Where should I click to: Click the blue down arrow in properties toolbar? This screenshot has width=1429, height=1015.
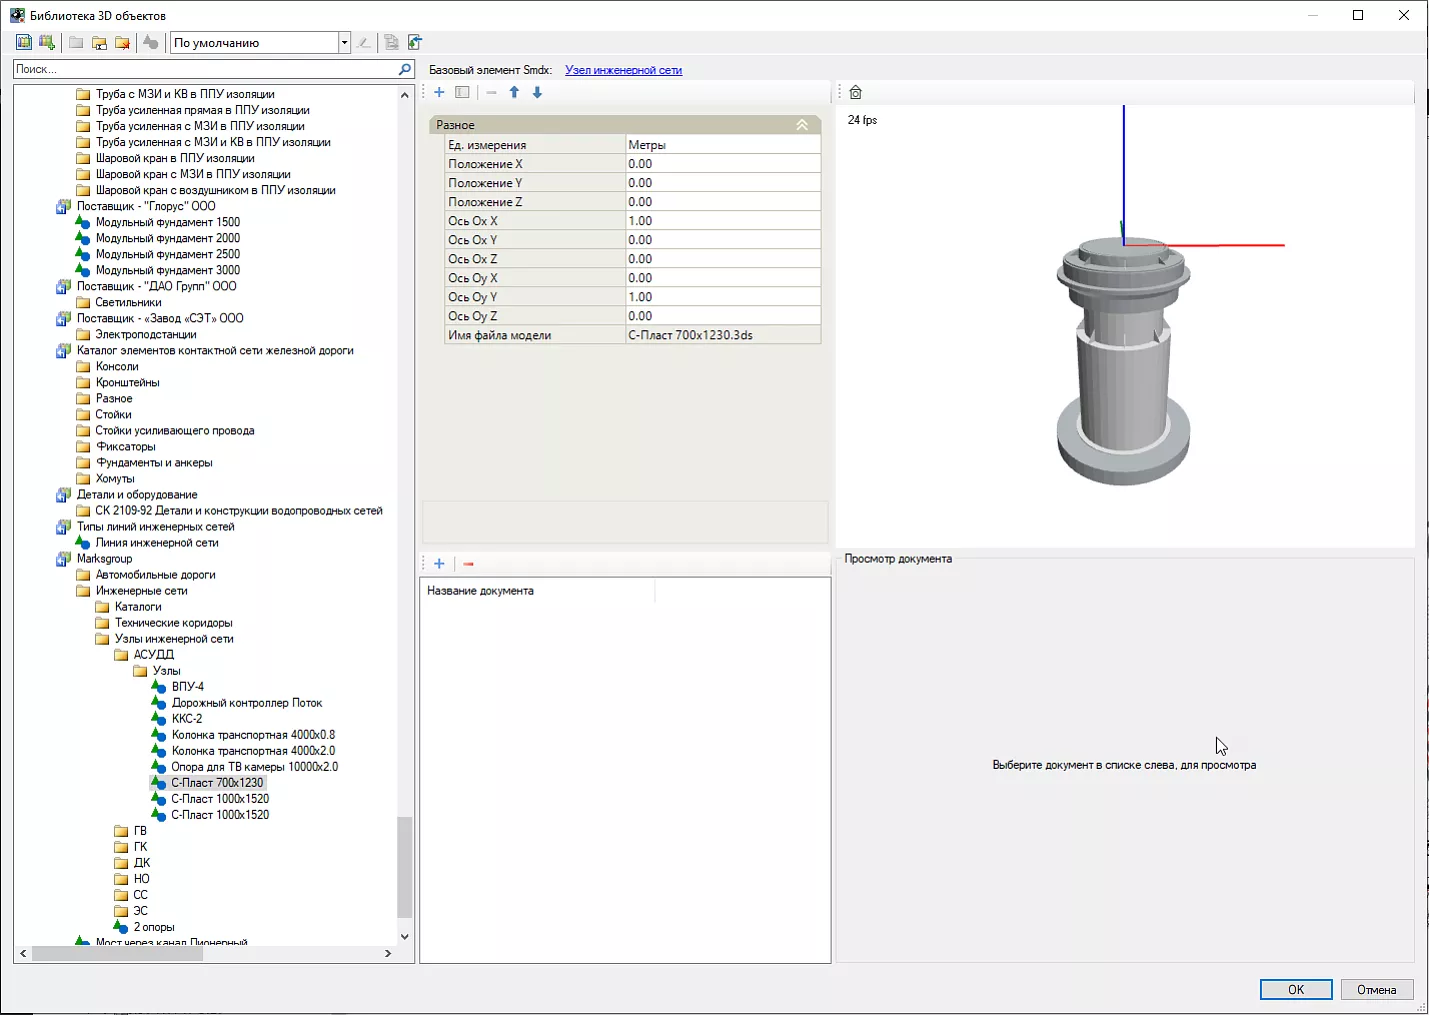point(537,92)
